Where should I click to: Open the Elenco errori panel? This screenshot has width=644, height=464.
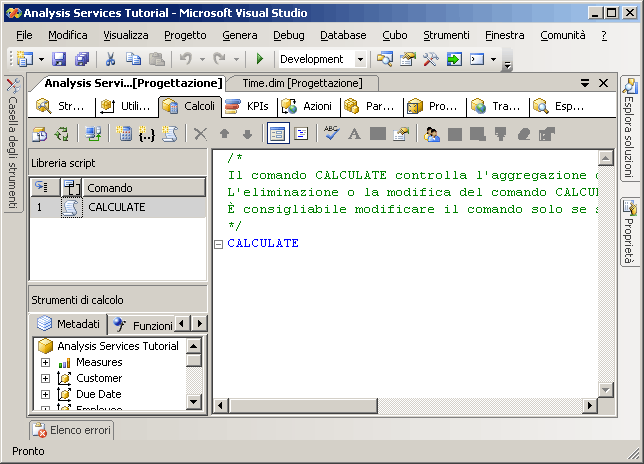72,430
